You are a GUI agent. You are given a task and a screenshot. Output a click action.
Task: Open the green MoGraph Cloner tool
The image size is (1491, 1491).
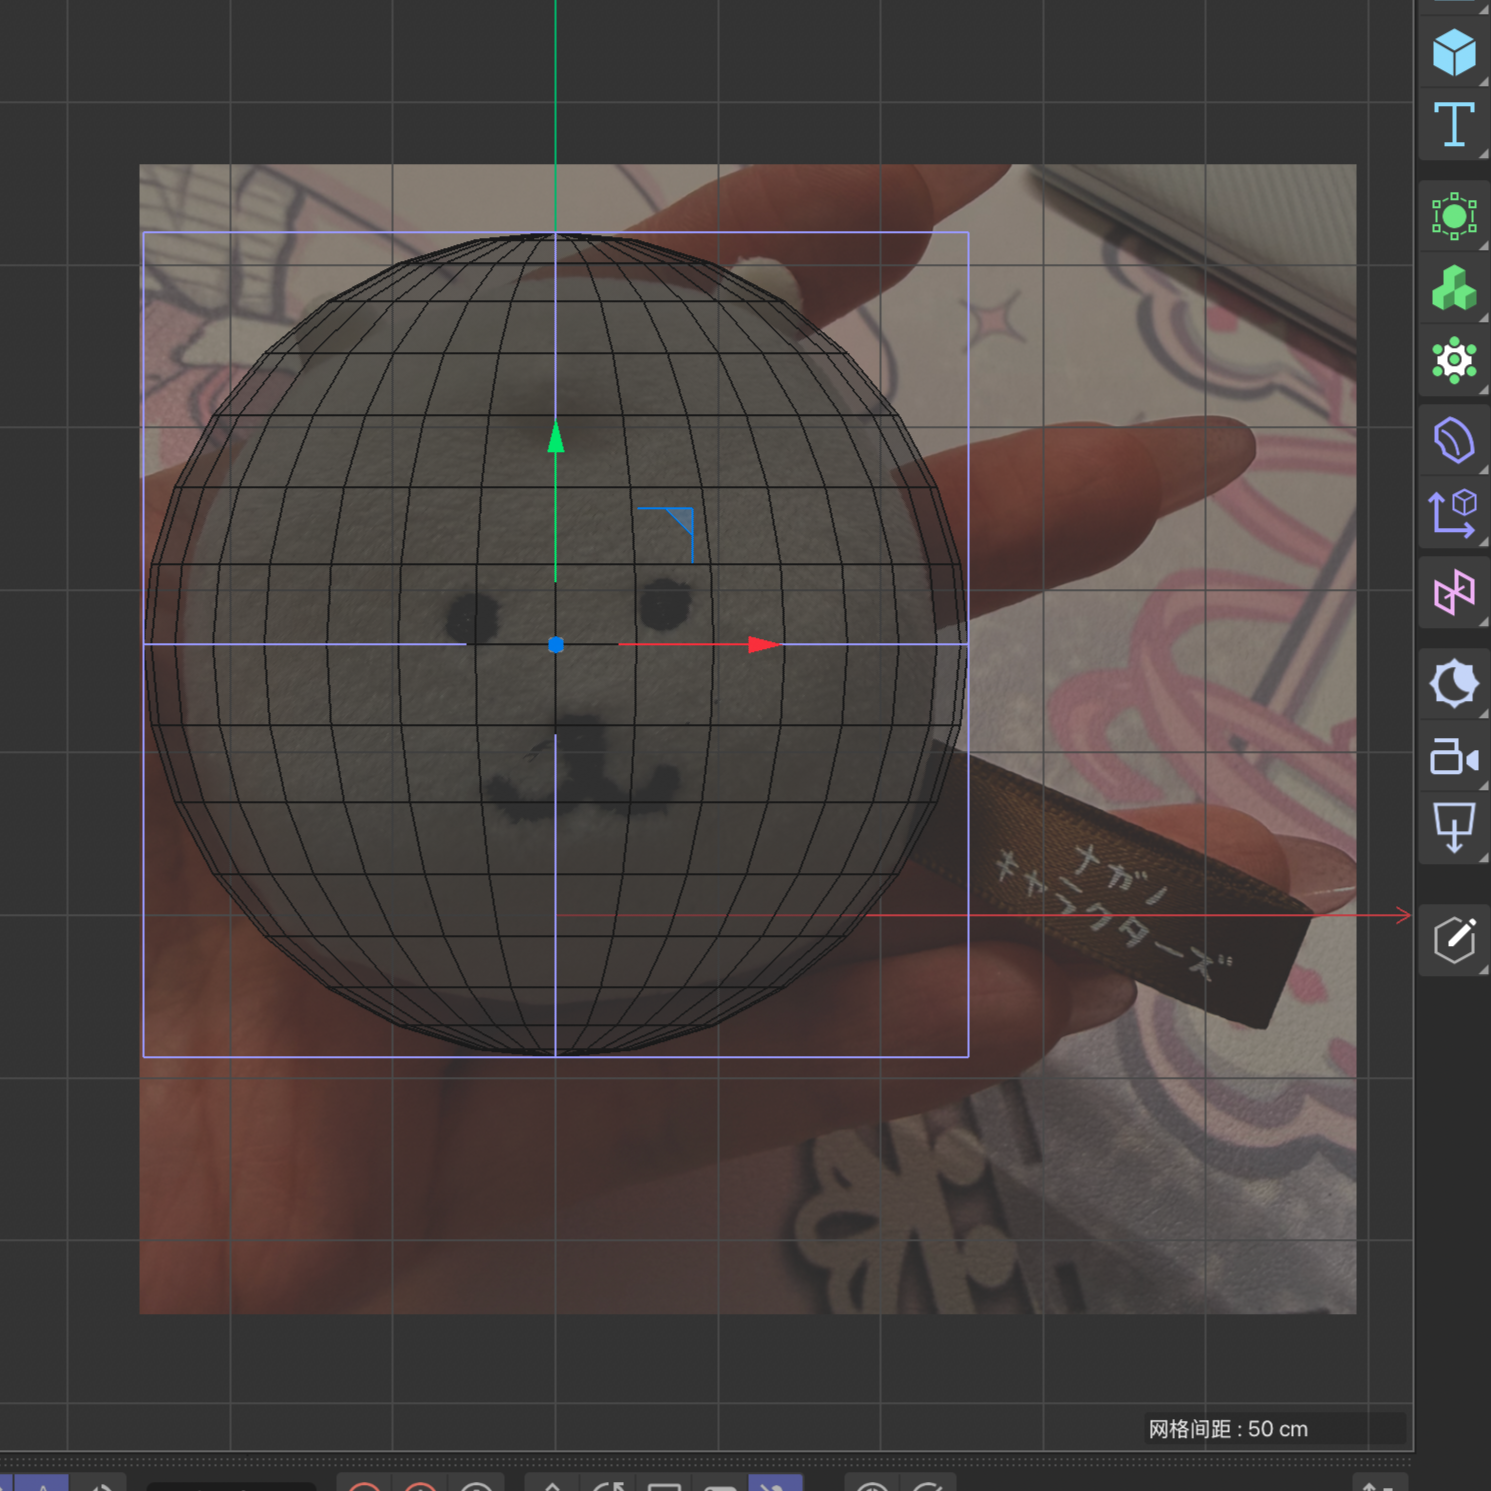pyautogui.click(x=1453, y=288)
